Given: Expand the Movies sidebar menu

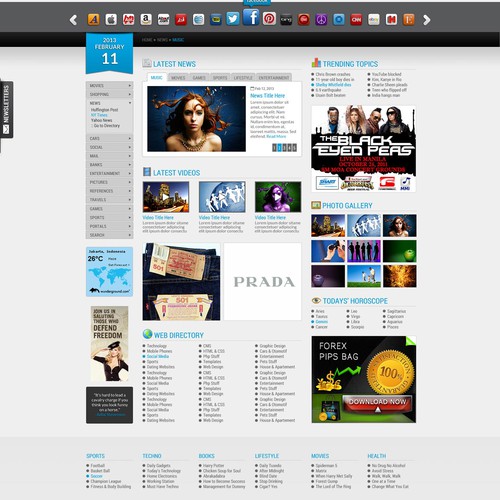Looking at the screenshot, I should coord(109,86).
